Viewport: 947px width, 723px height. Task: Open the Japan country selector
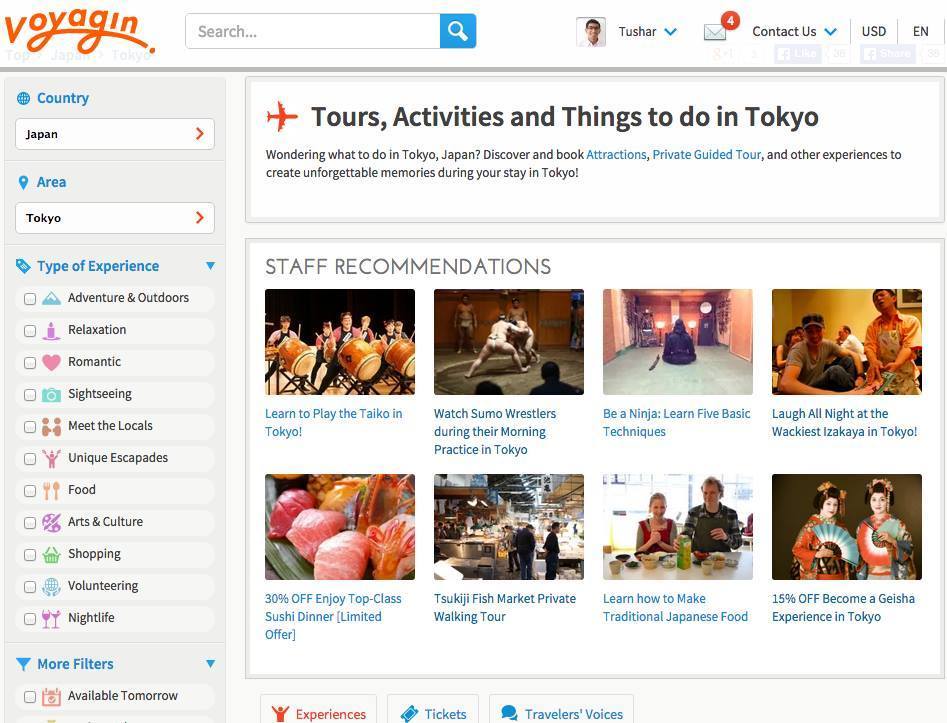pos(115,134)
